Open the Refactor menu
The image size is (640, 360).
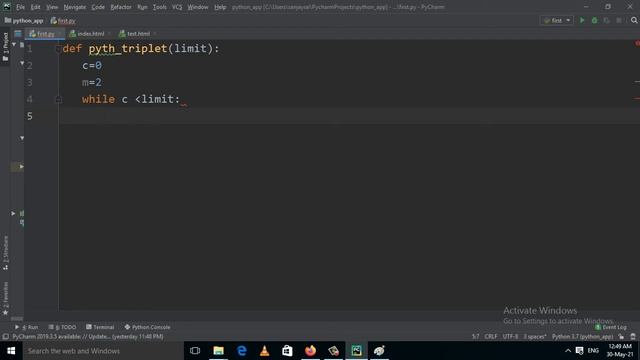click(x=121, y=7)
